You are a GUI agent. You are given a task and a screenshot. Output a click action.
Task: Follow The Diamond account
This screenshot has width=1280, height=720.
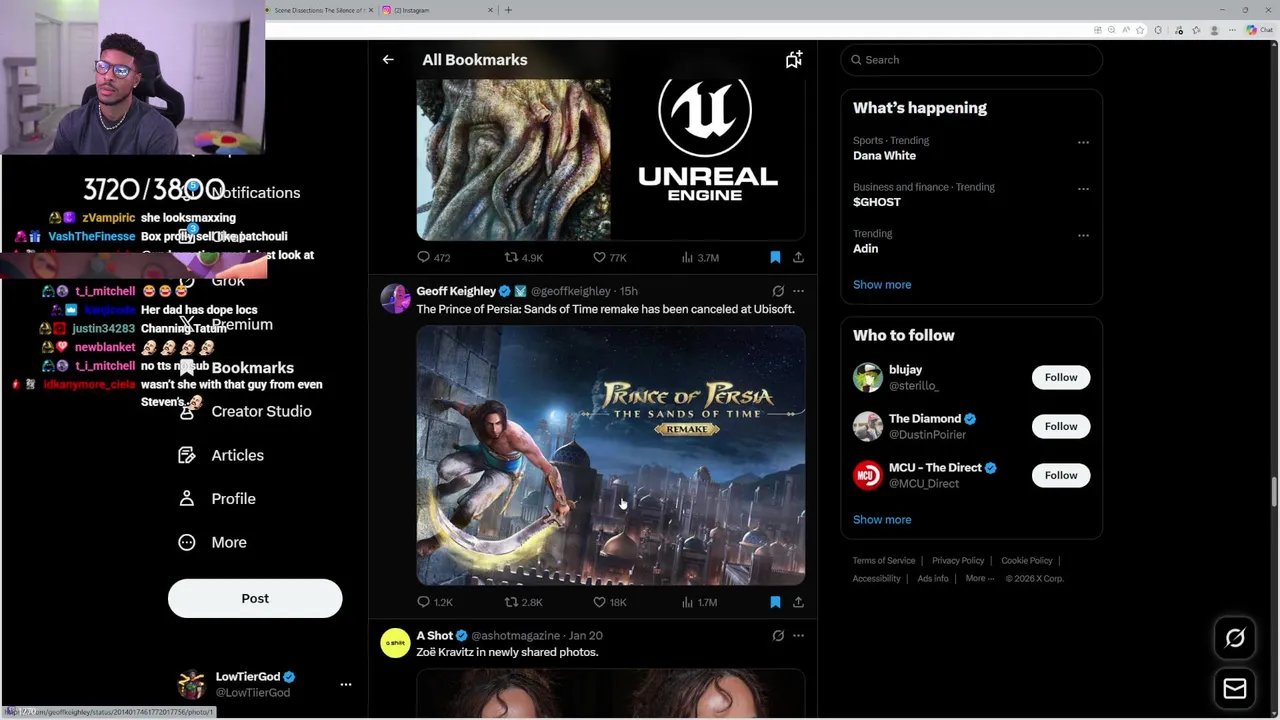pos(1061,426)
